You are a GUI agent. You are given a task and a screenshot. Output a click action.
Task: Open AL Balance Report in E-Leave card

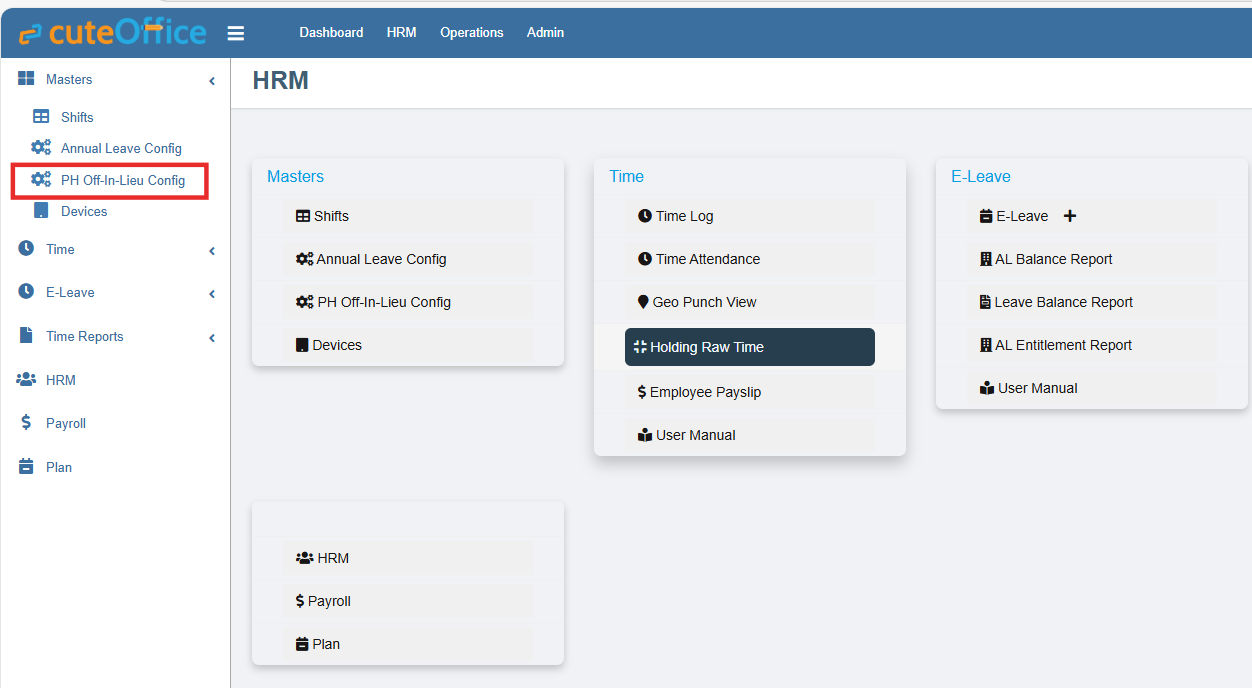point(1053,259)
